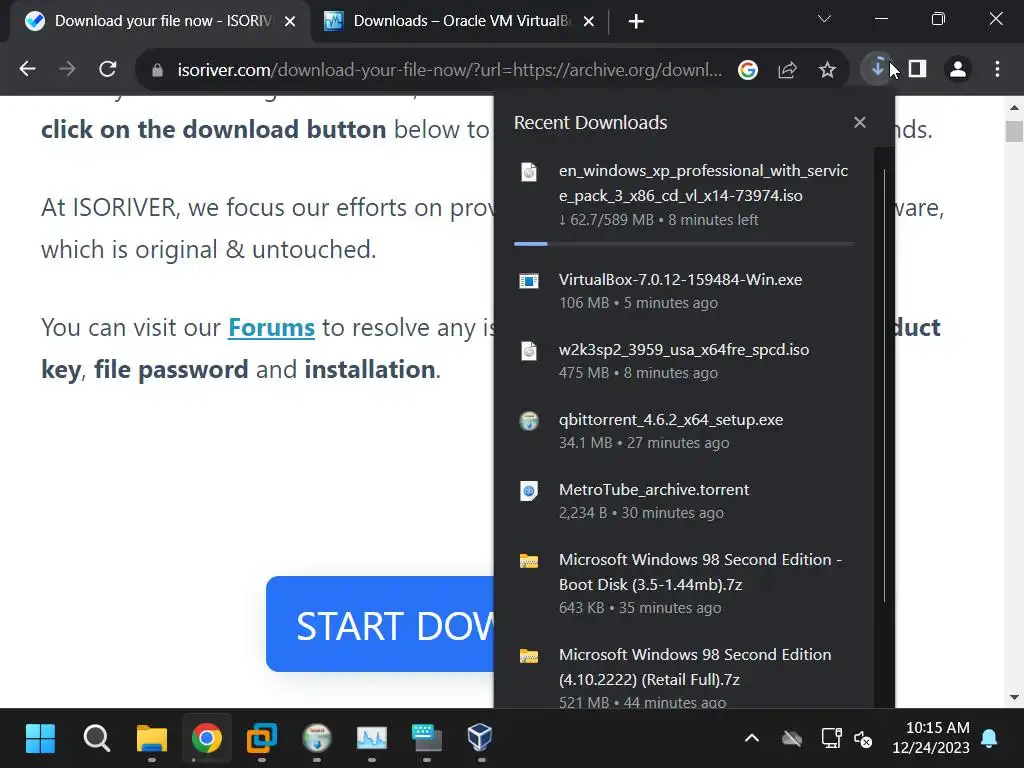Open the Chrome profile avatar
The height and width of the screenshot is (768, 1024).
pos(958,69)
